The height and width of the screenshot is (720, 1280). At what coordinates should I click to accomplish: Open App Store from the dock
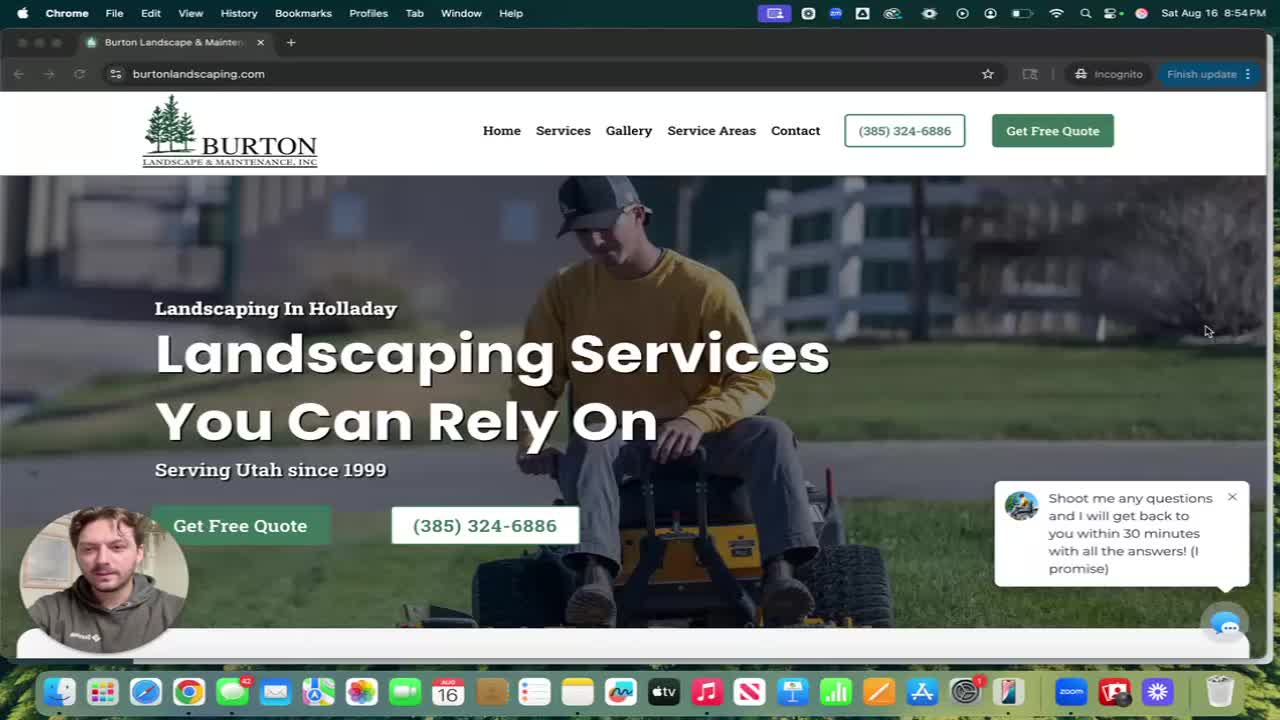click(921, 691)
